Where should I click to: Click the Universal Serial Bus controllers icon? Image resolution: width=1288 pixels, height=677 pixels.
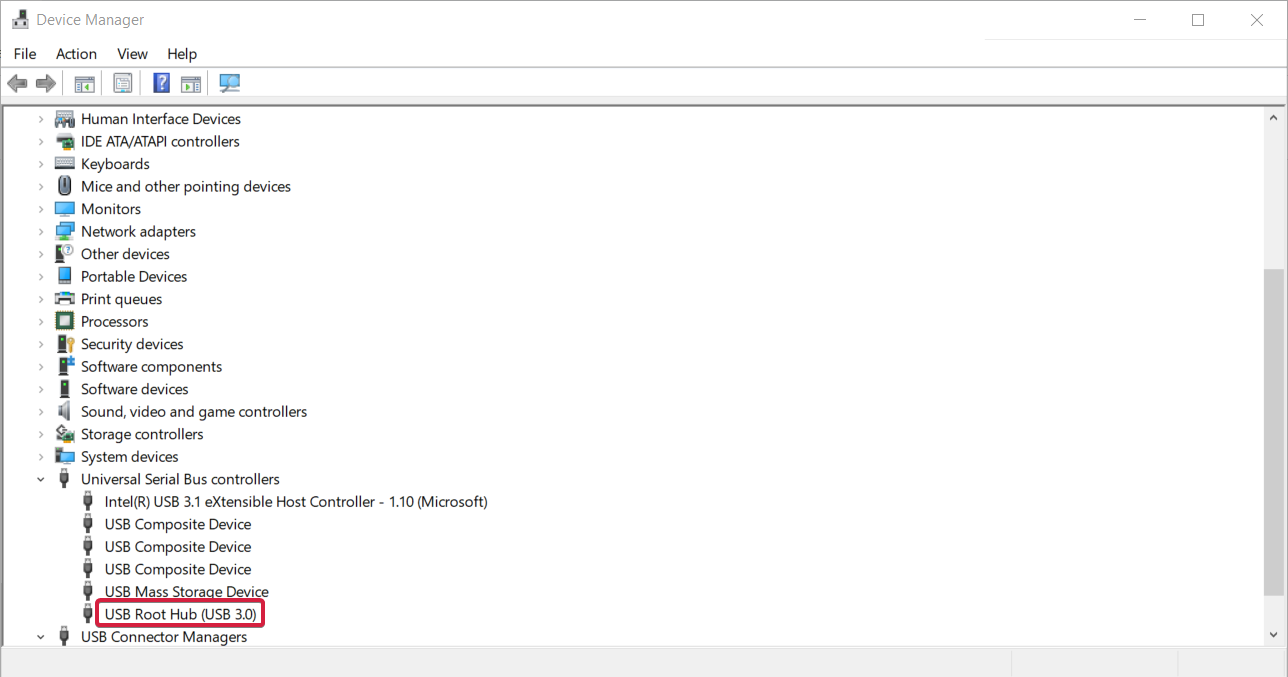(x=65, y=479)
